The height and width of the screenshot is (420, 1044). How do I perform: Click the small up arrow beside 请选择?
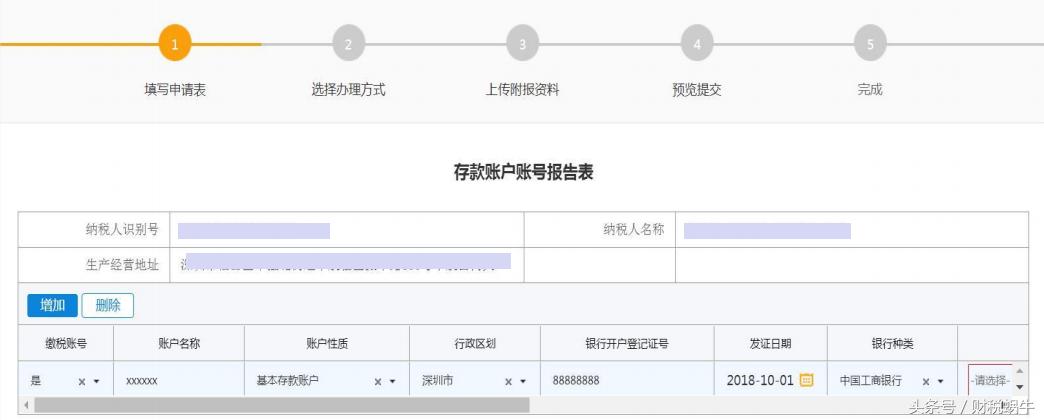pyautogui.click(x=1019, y=371)
